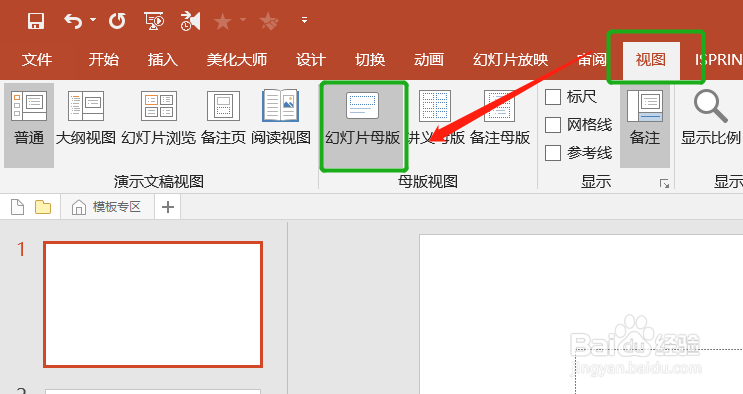Enable the 标尺 ruler checkbox
This screenshot has width=743, height=394.
553,97
